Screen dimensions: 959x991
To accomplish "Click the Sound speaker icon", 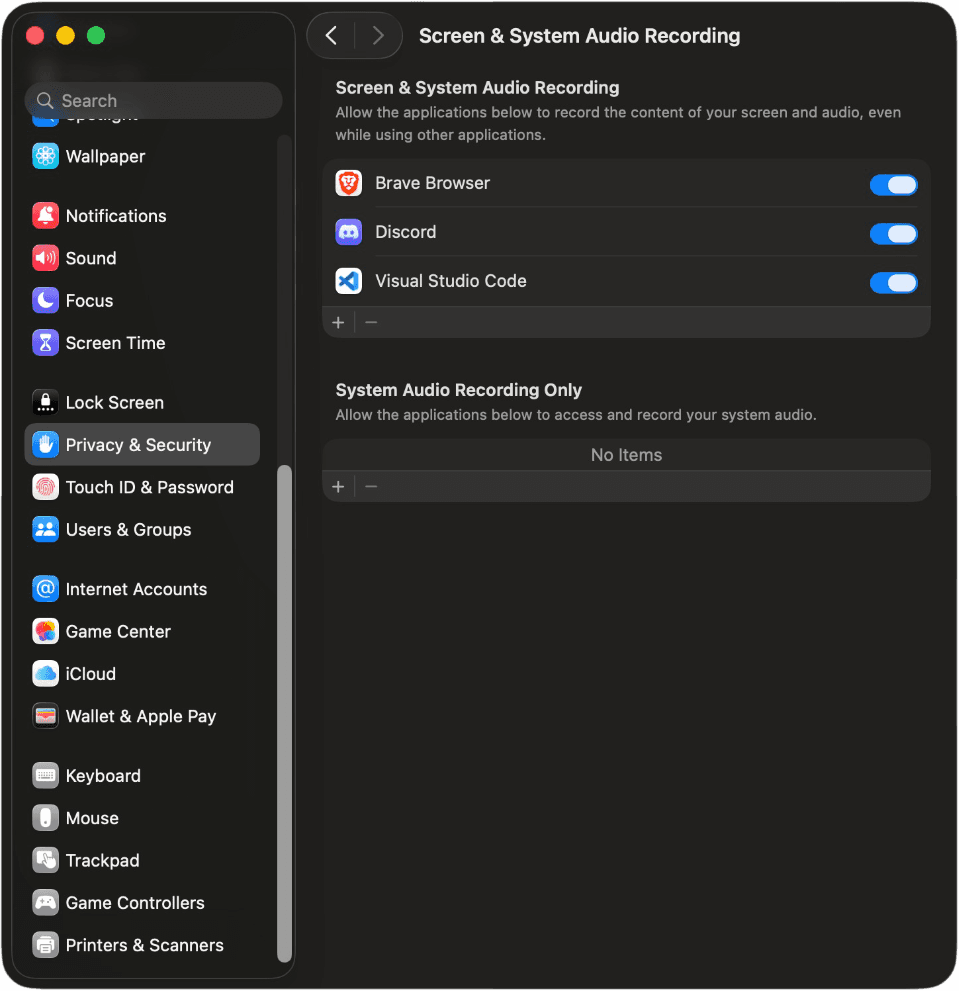I will [x=46, y=258].
